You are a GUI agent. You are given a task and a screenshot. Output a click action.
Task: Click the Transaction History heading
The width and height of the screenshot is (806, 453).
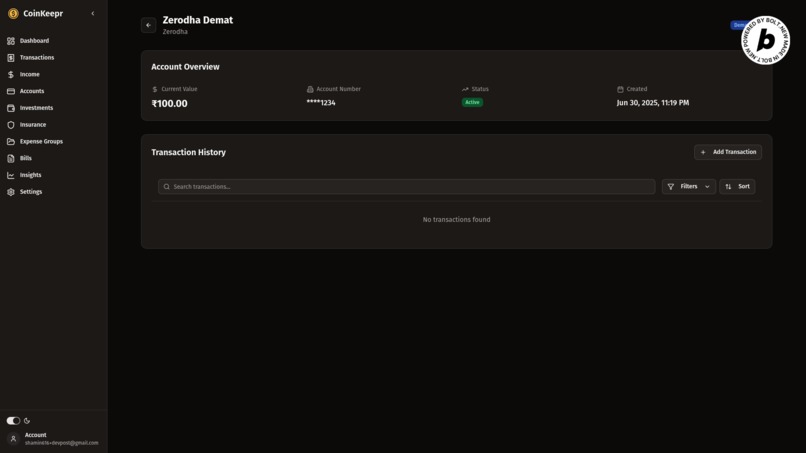pos(189,152)
